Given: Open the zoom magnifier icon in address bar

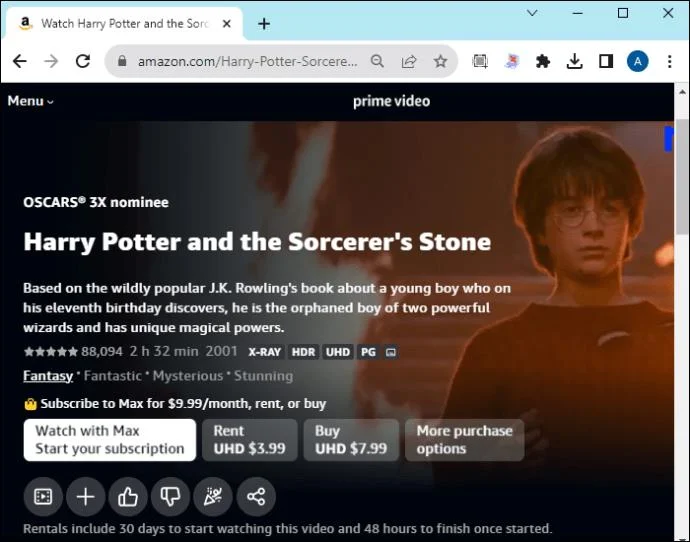Looking at the screenshot, I should 377,61.
